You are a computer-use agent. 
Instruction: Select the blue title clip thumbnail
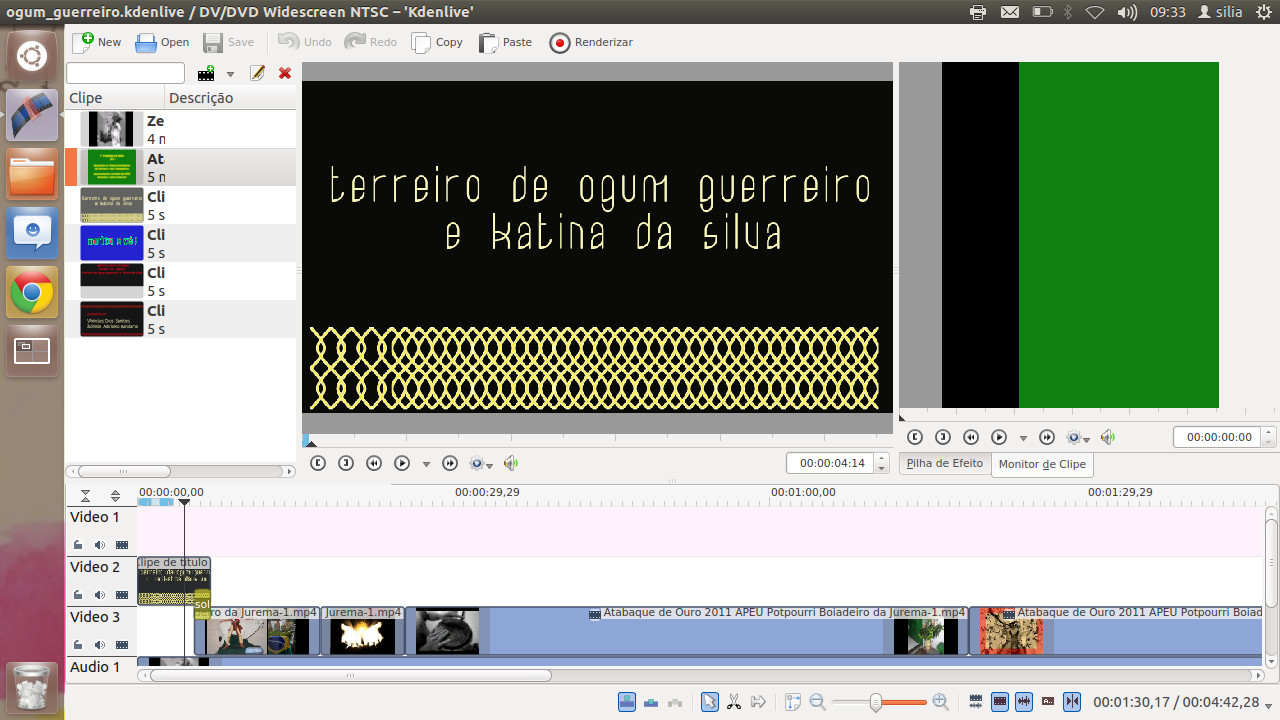point(112,243)
